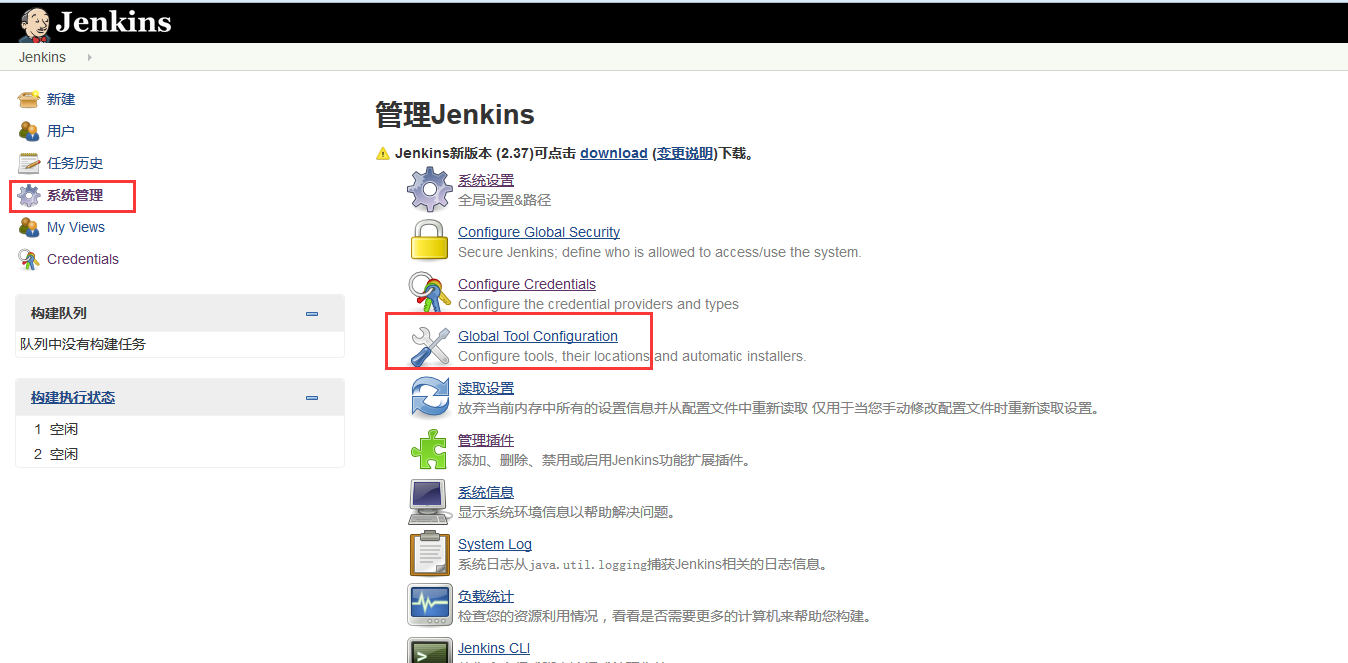
Task: Click the Configure tools description text
Action: coord(632,356)
